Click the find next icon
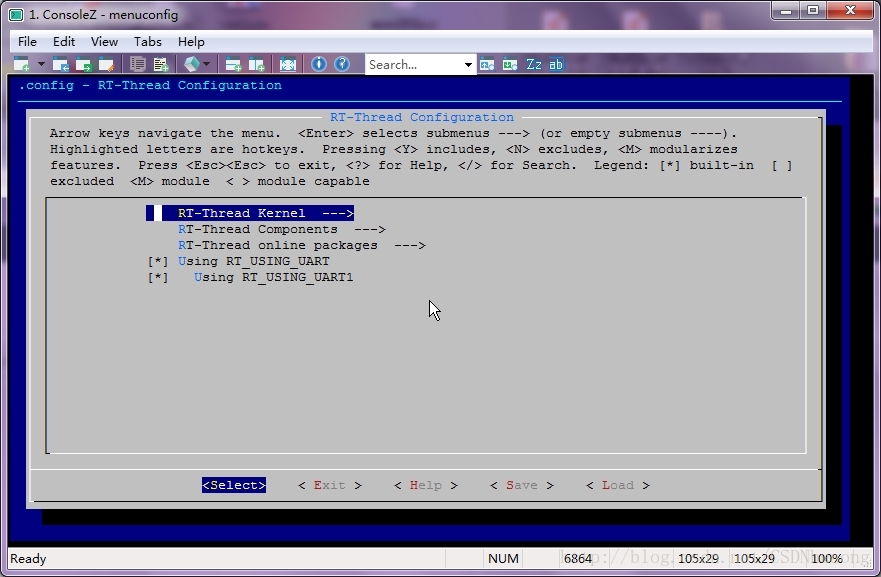This screenshot has width=881, height=577. (x=510, y=64)
